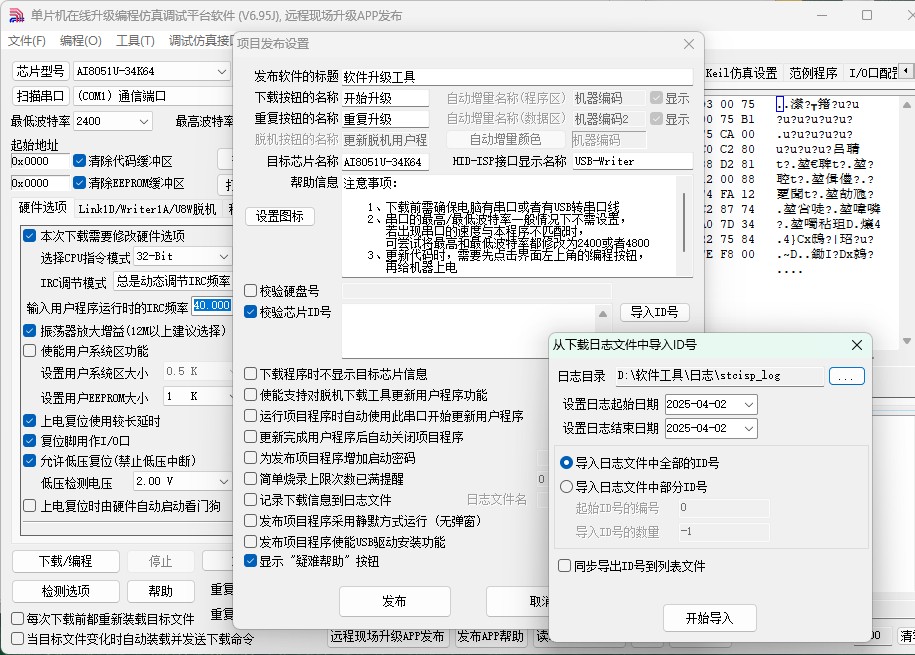Expand the 低压检测电压 2.00 V dropdown

pos(221,482)
